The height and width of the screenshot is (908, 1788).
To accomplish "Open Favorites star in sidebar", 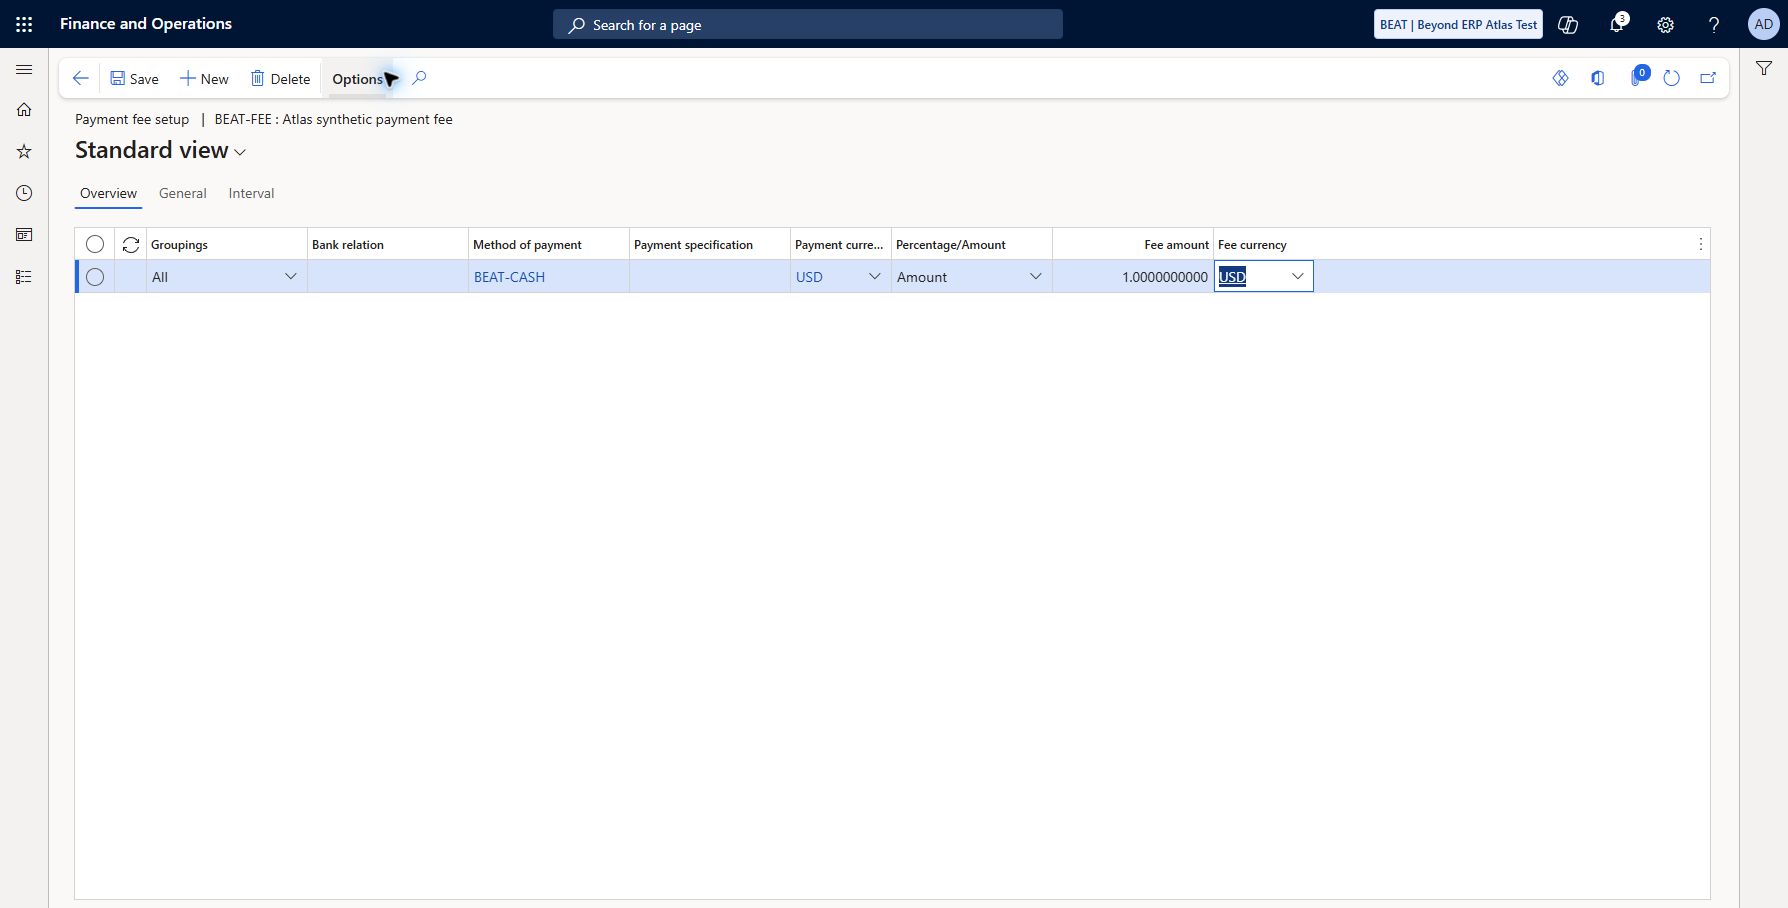I will 24,151.
